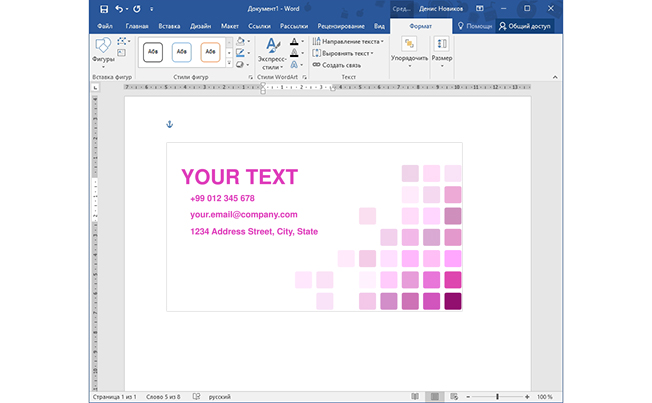Open the edit shape points dropdown

123,41
